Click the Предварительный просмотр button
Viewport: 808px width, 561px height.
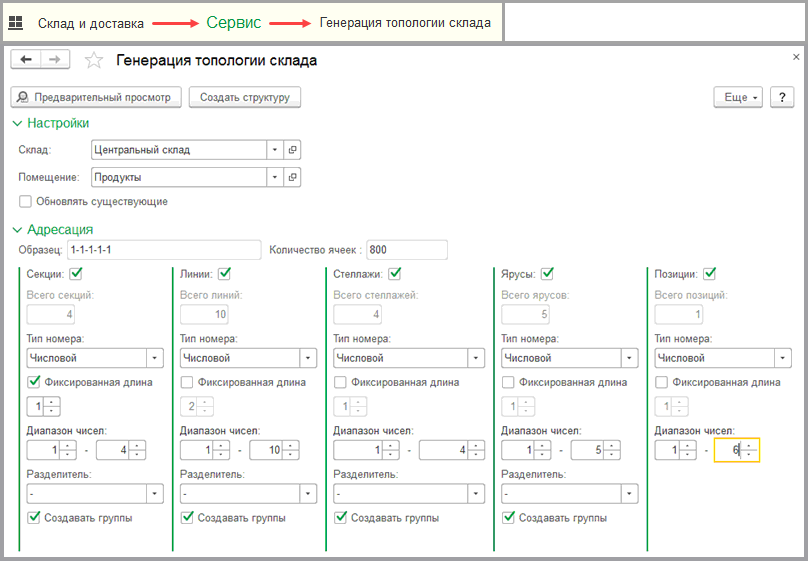click(x=97, y=97)
